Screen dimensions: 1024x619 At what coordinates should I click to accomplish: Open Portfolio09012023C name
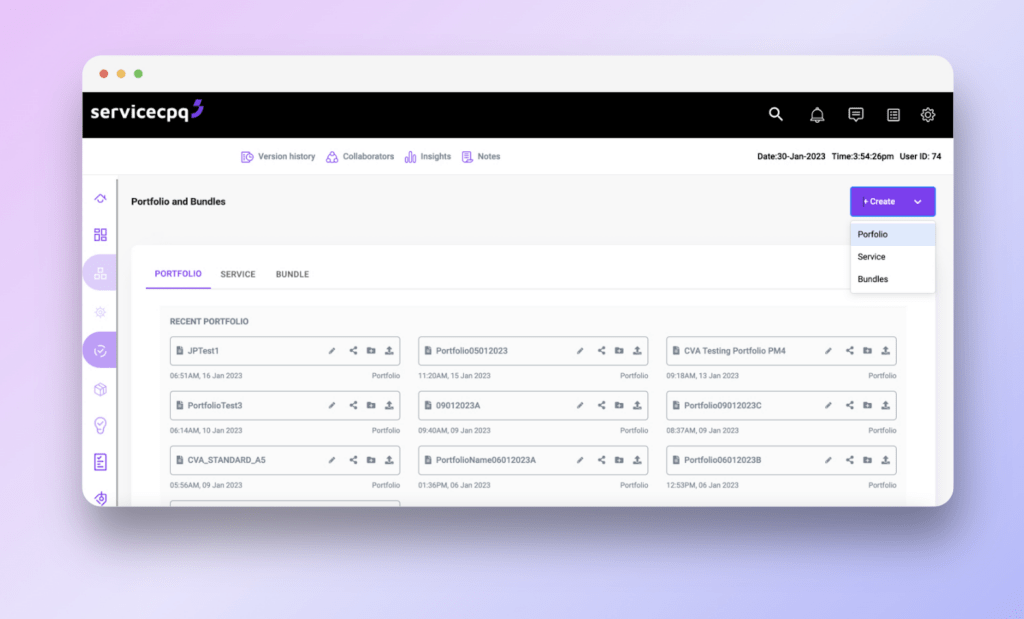tap(722, 405)
